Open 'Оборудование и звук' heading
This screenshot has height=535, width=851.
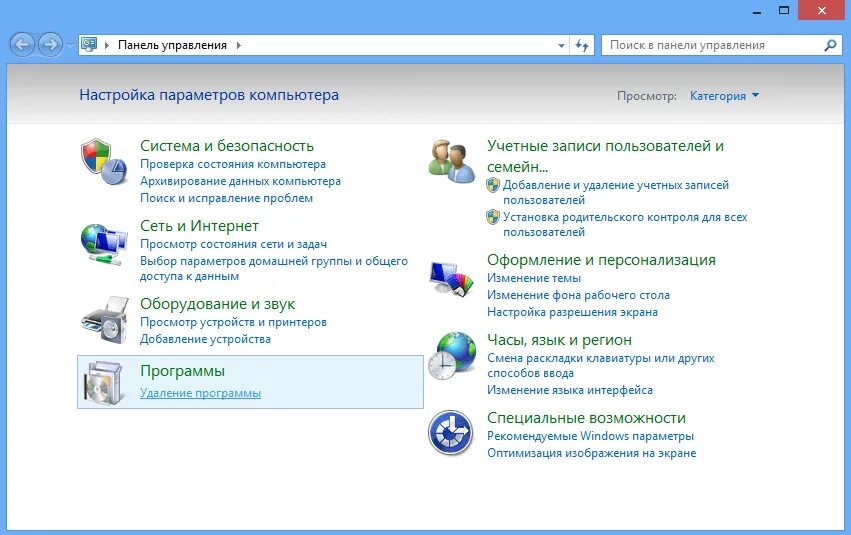pyautogui.click(x=218, y=304)
